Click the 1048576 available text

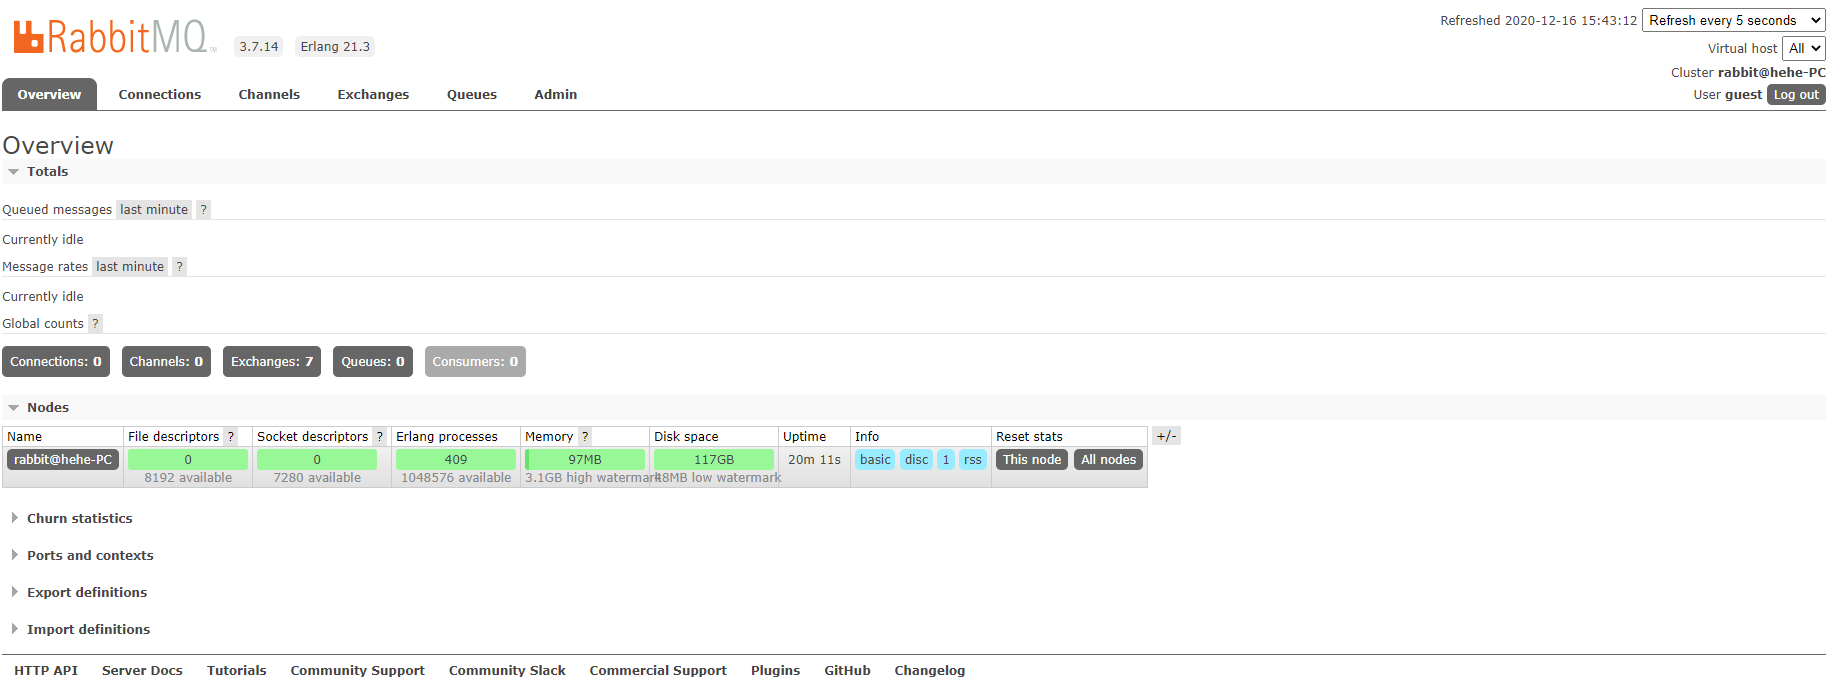click(x=456, y=477)
